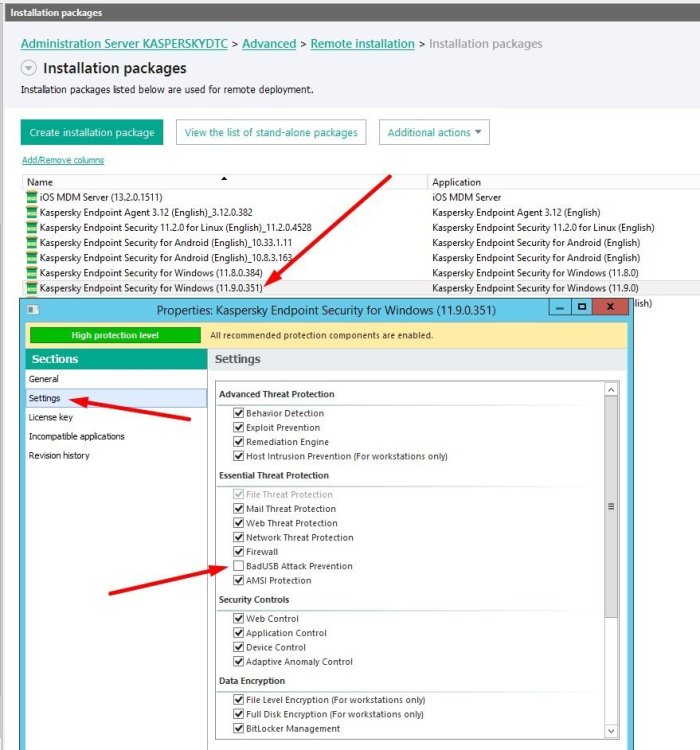Uncheck Web Threat Protection
Screen dimensions: 700x750
[238, 523]
